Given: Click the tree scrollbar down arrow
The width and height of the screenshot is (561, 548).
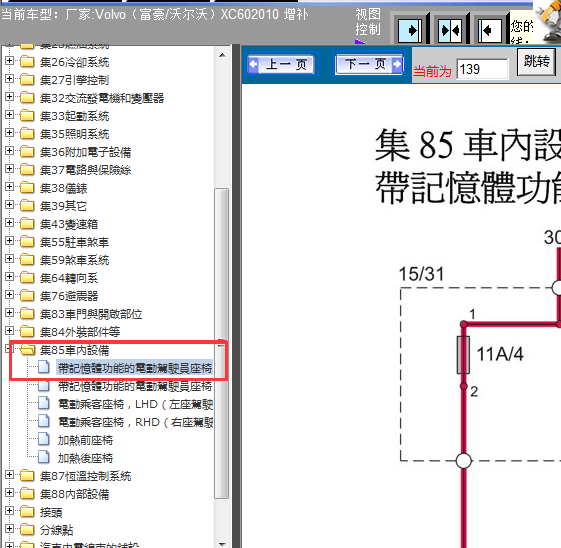Looking at the screenshot, I should coord(222,544).
